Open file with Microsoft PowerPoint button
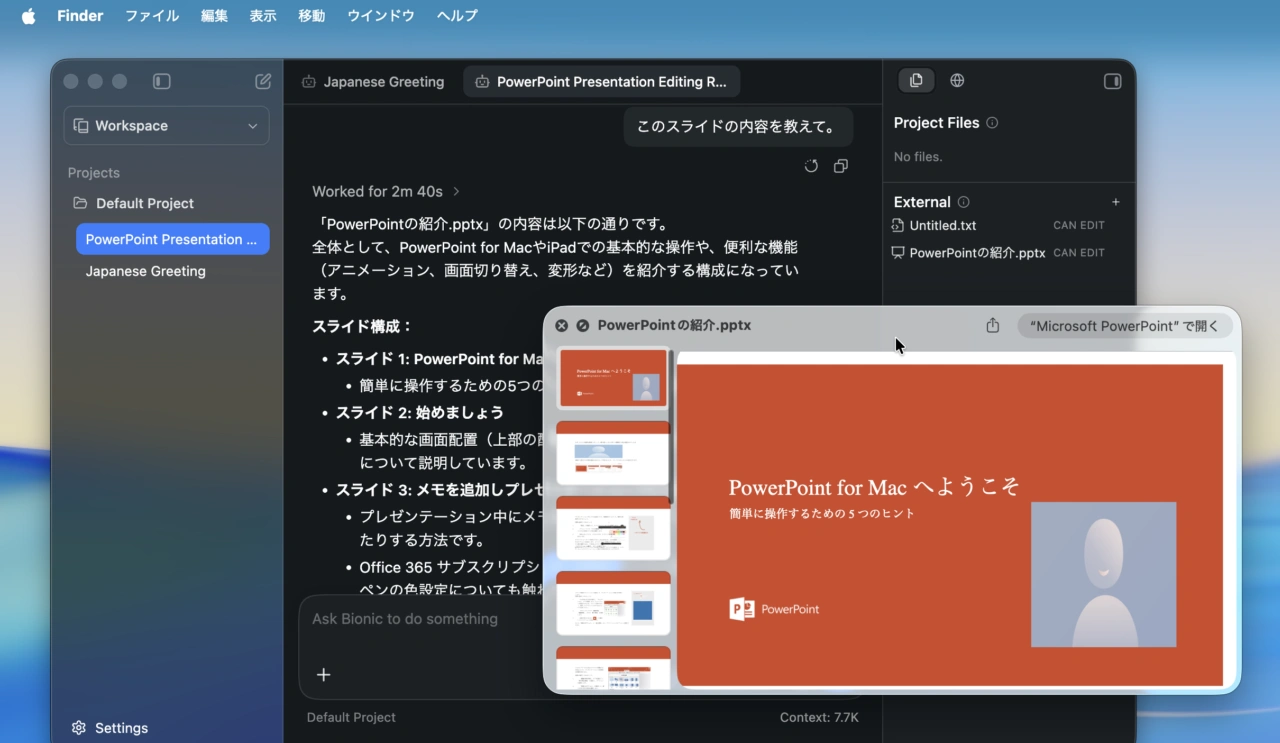The width and height of the screenshot is (1280, 743). 1125,326
